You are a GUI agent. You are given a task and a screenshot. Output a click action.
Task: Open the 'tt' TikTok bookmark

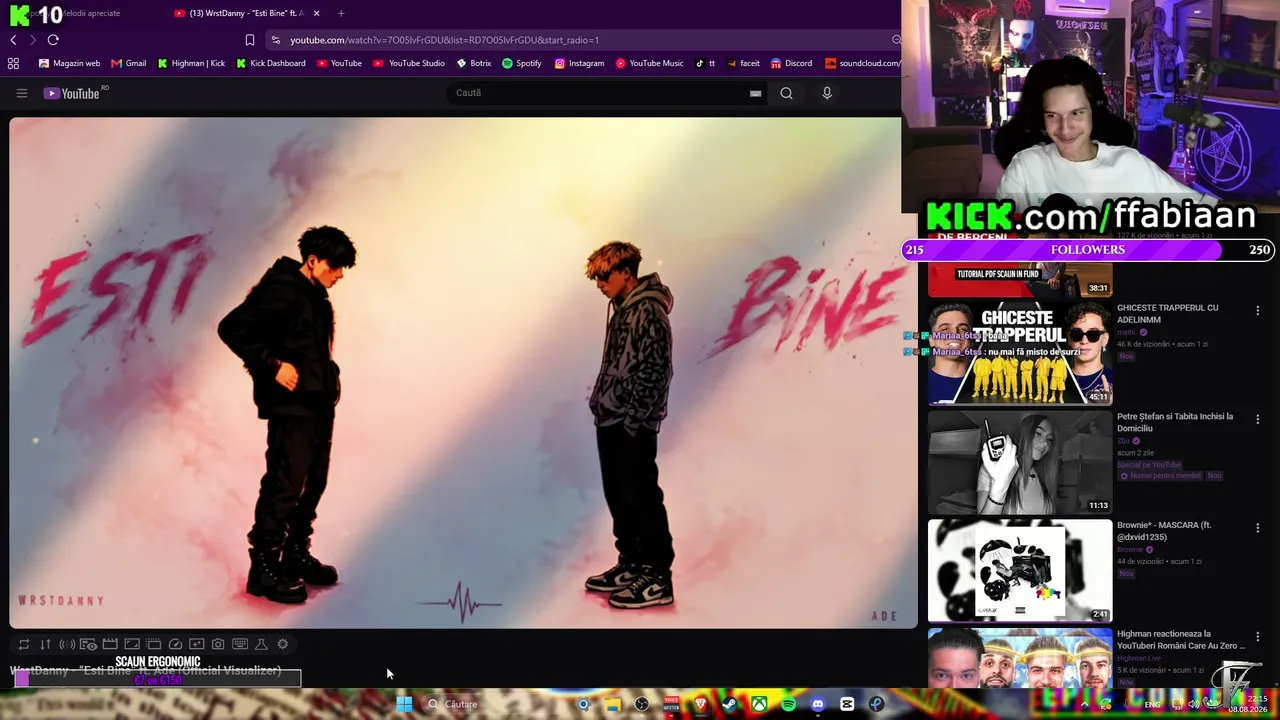[705, 63]
